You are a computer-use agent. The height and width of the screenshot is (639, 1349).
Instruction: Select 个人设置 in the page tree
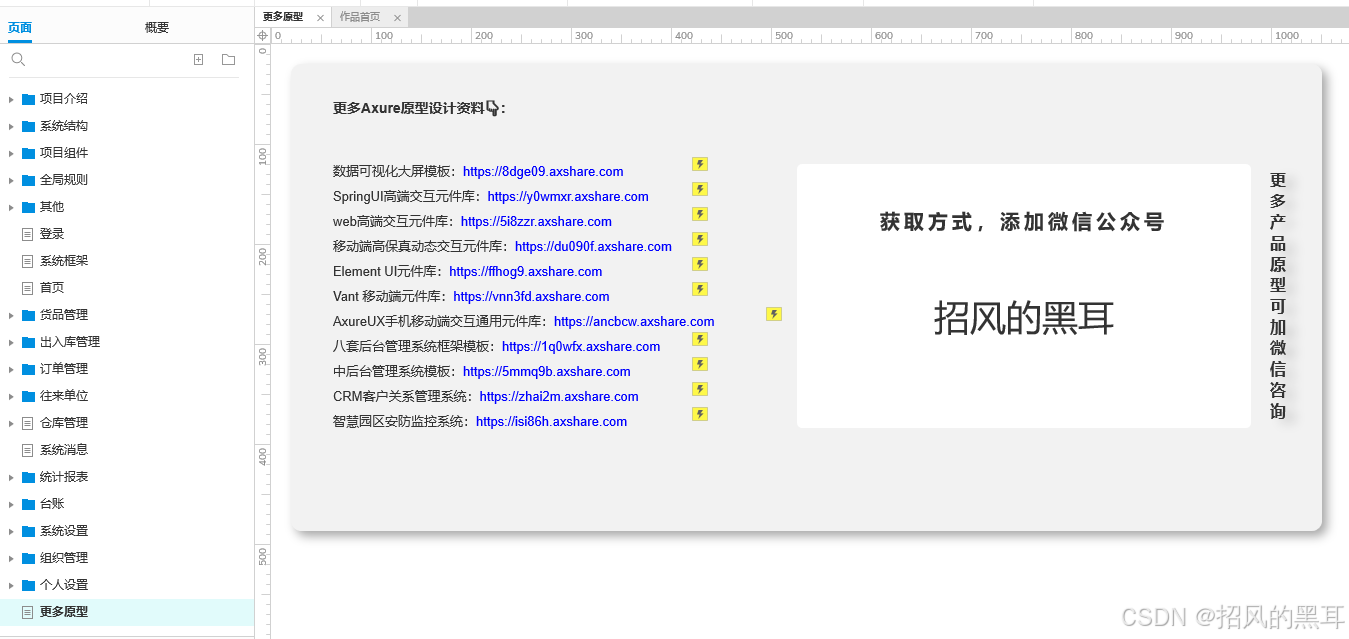click(x=64, y=585)
